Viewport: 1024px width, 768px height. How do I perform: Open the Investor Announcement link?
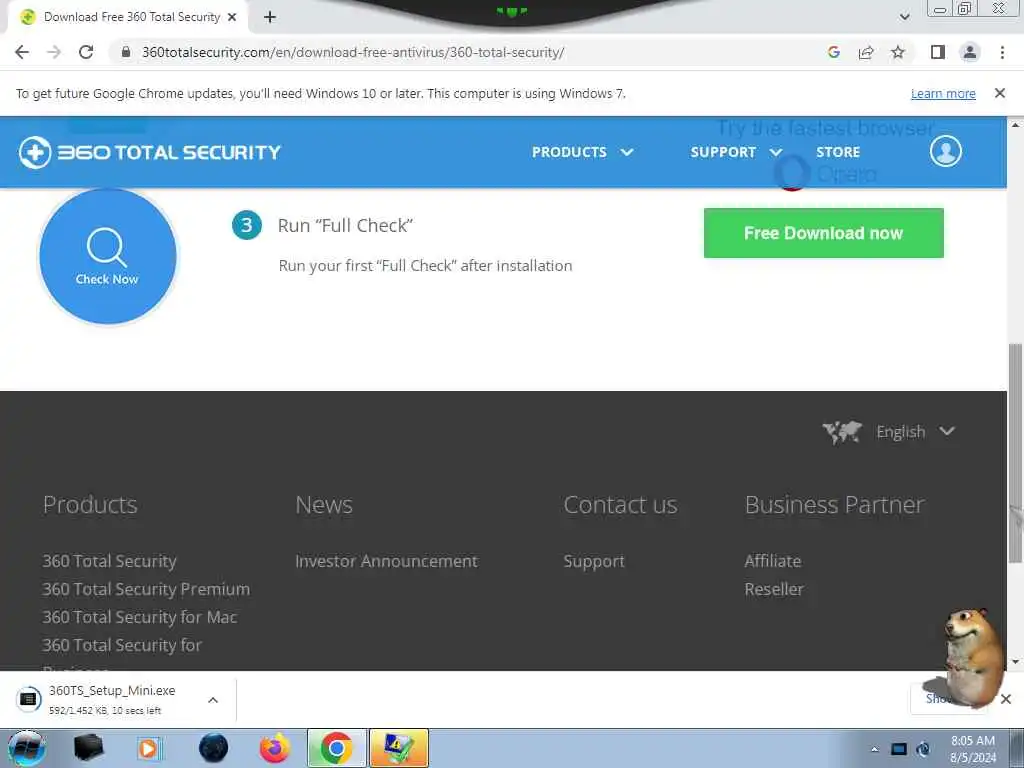click(x=387, y=561)
